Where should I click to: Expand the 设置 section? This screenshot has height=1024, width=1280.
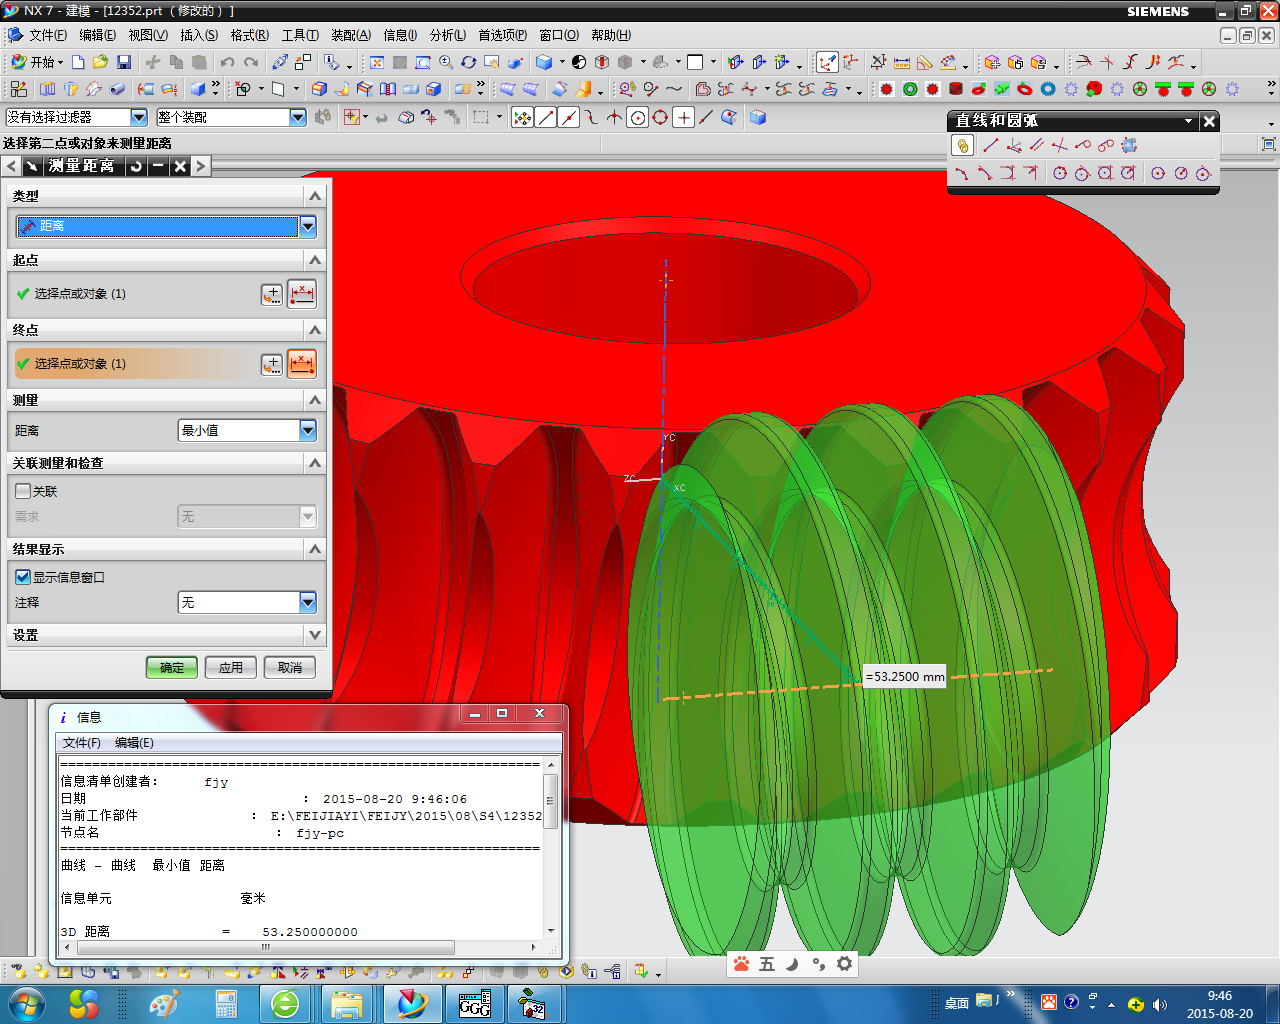point(315,635)
